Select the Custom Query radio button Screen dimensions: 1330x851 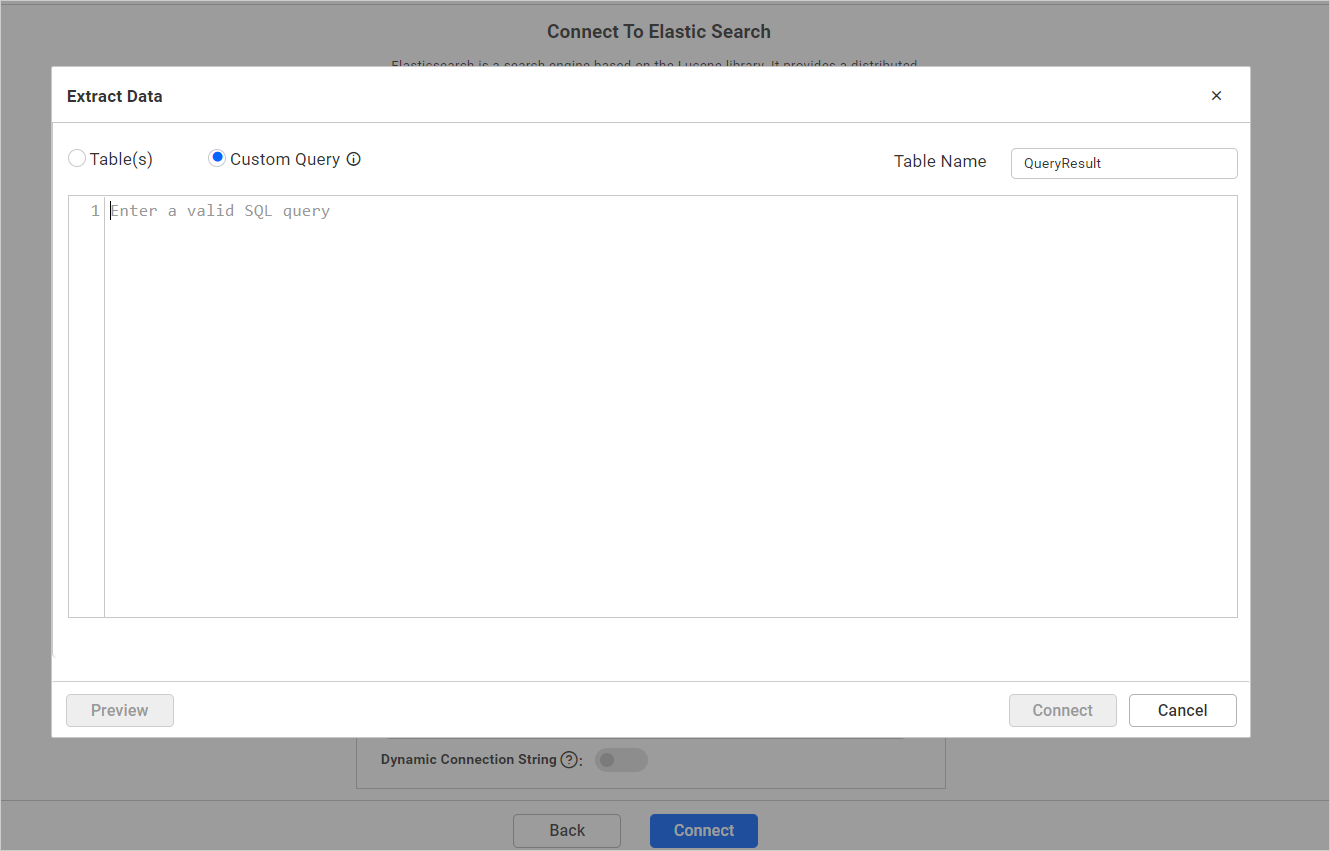[217, 158]
